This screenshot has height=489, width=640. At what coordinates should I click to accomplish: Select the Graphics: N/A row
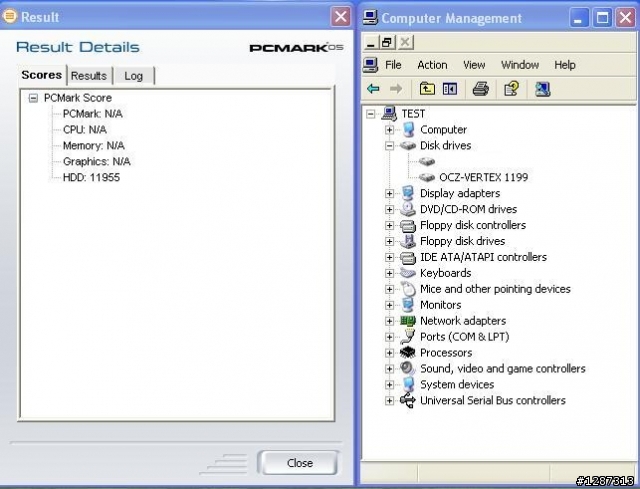pyautogui.click(x=97, y=162)
